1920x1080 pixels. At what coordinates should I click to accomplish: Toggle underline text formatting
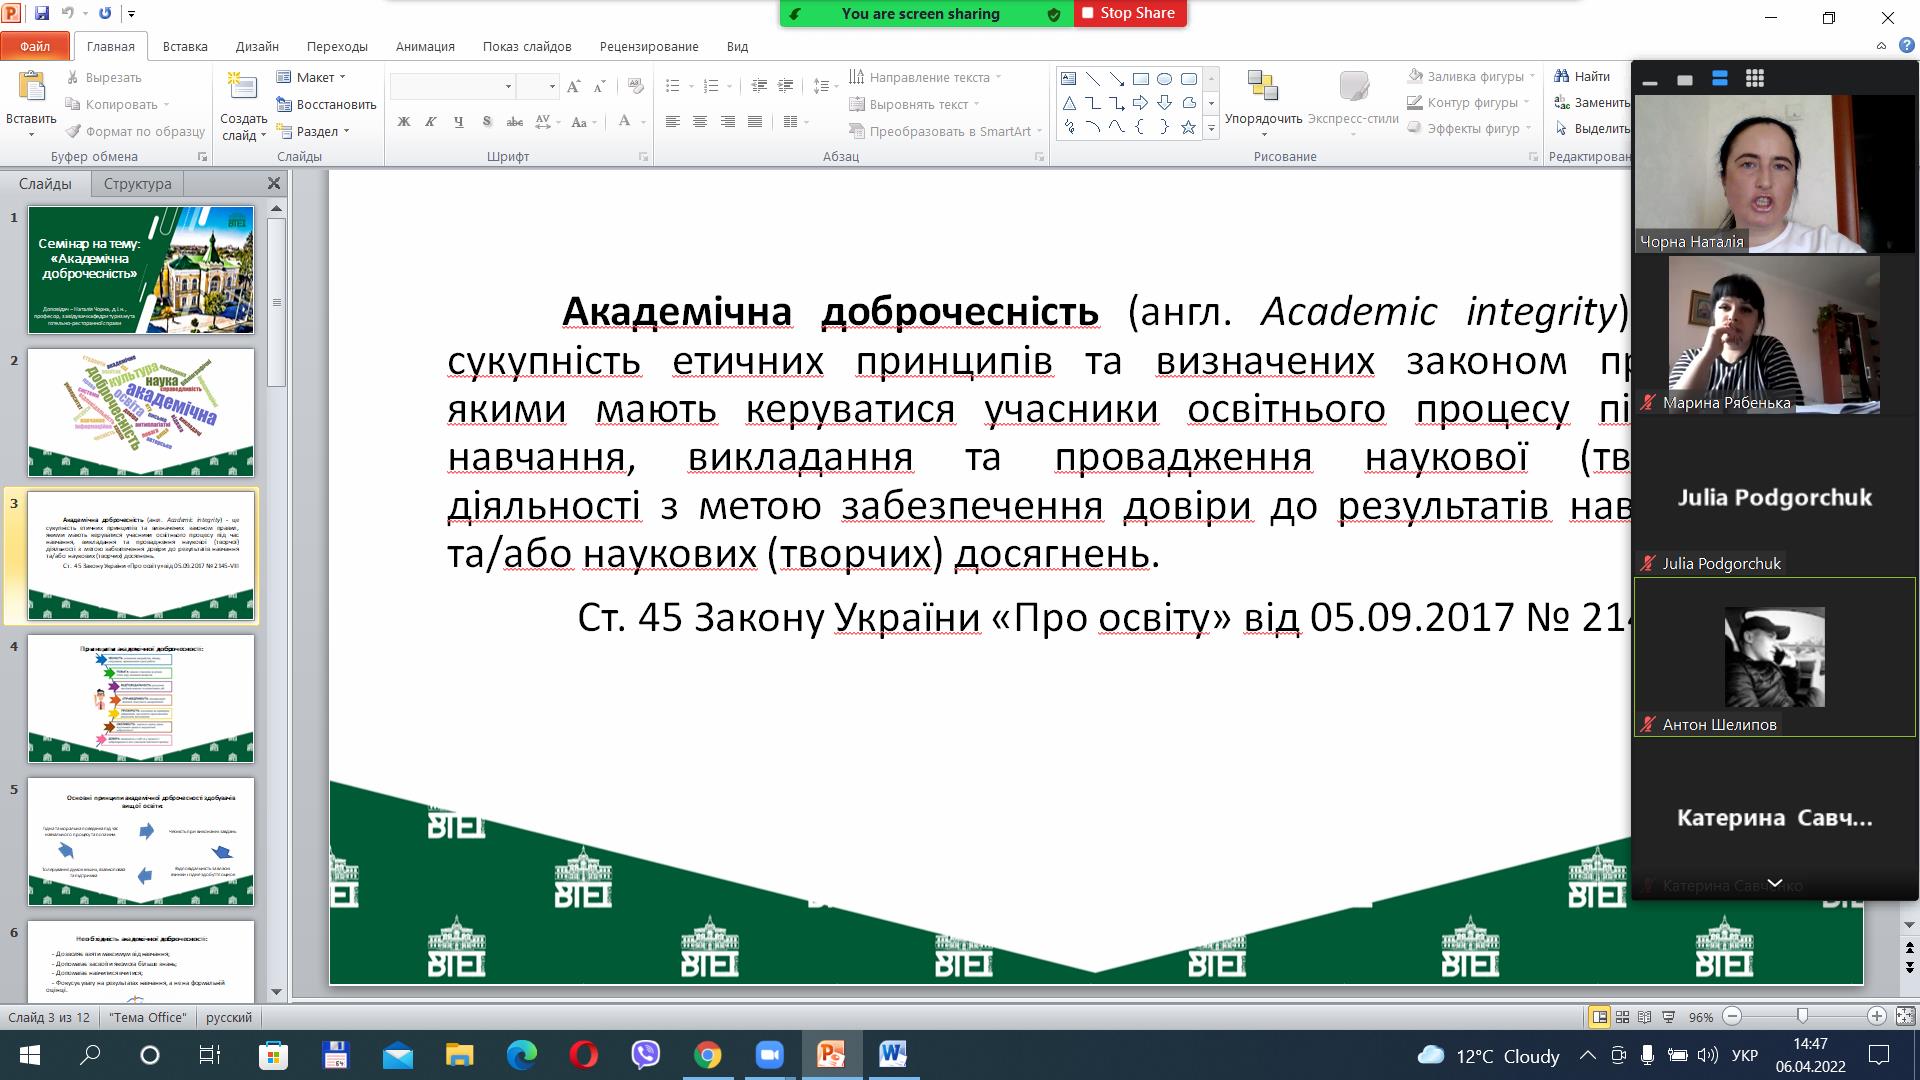[459, 122]
